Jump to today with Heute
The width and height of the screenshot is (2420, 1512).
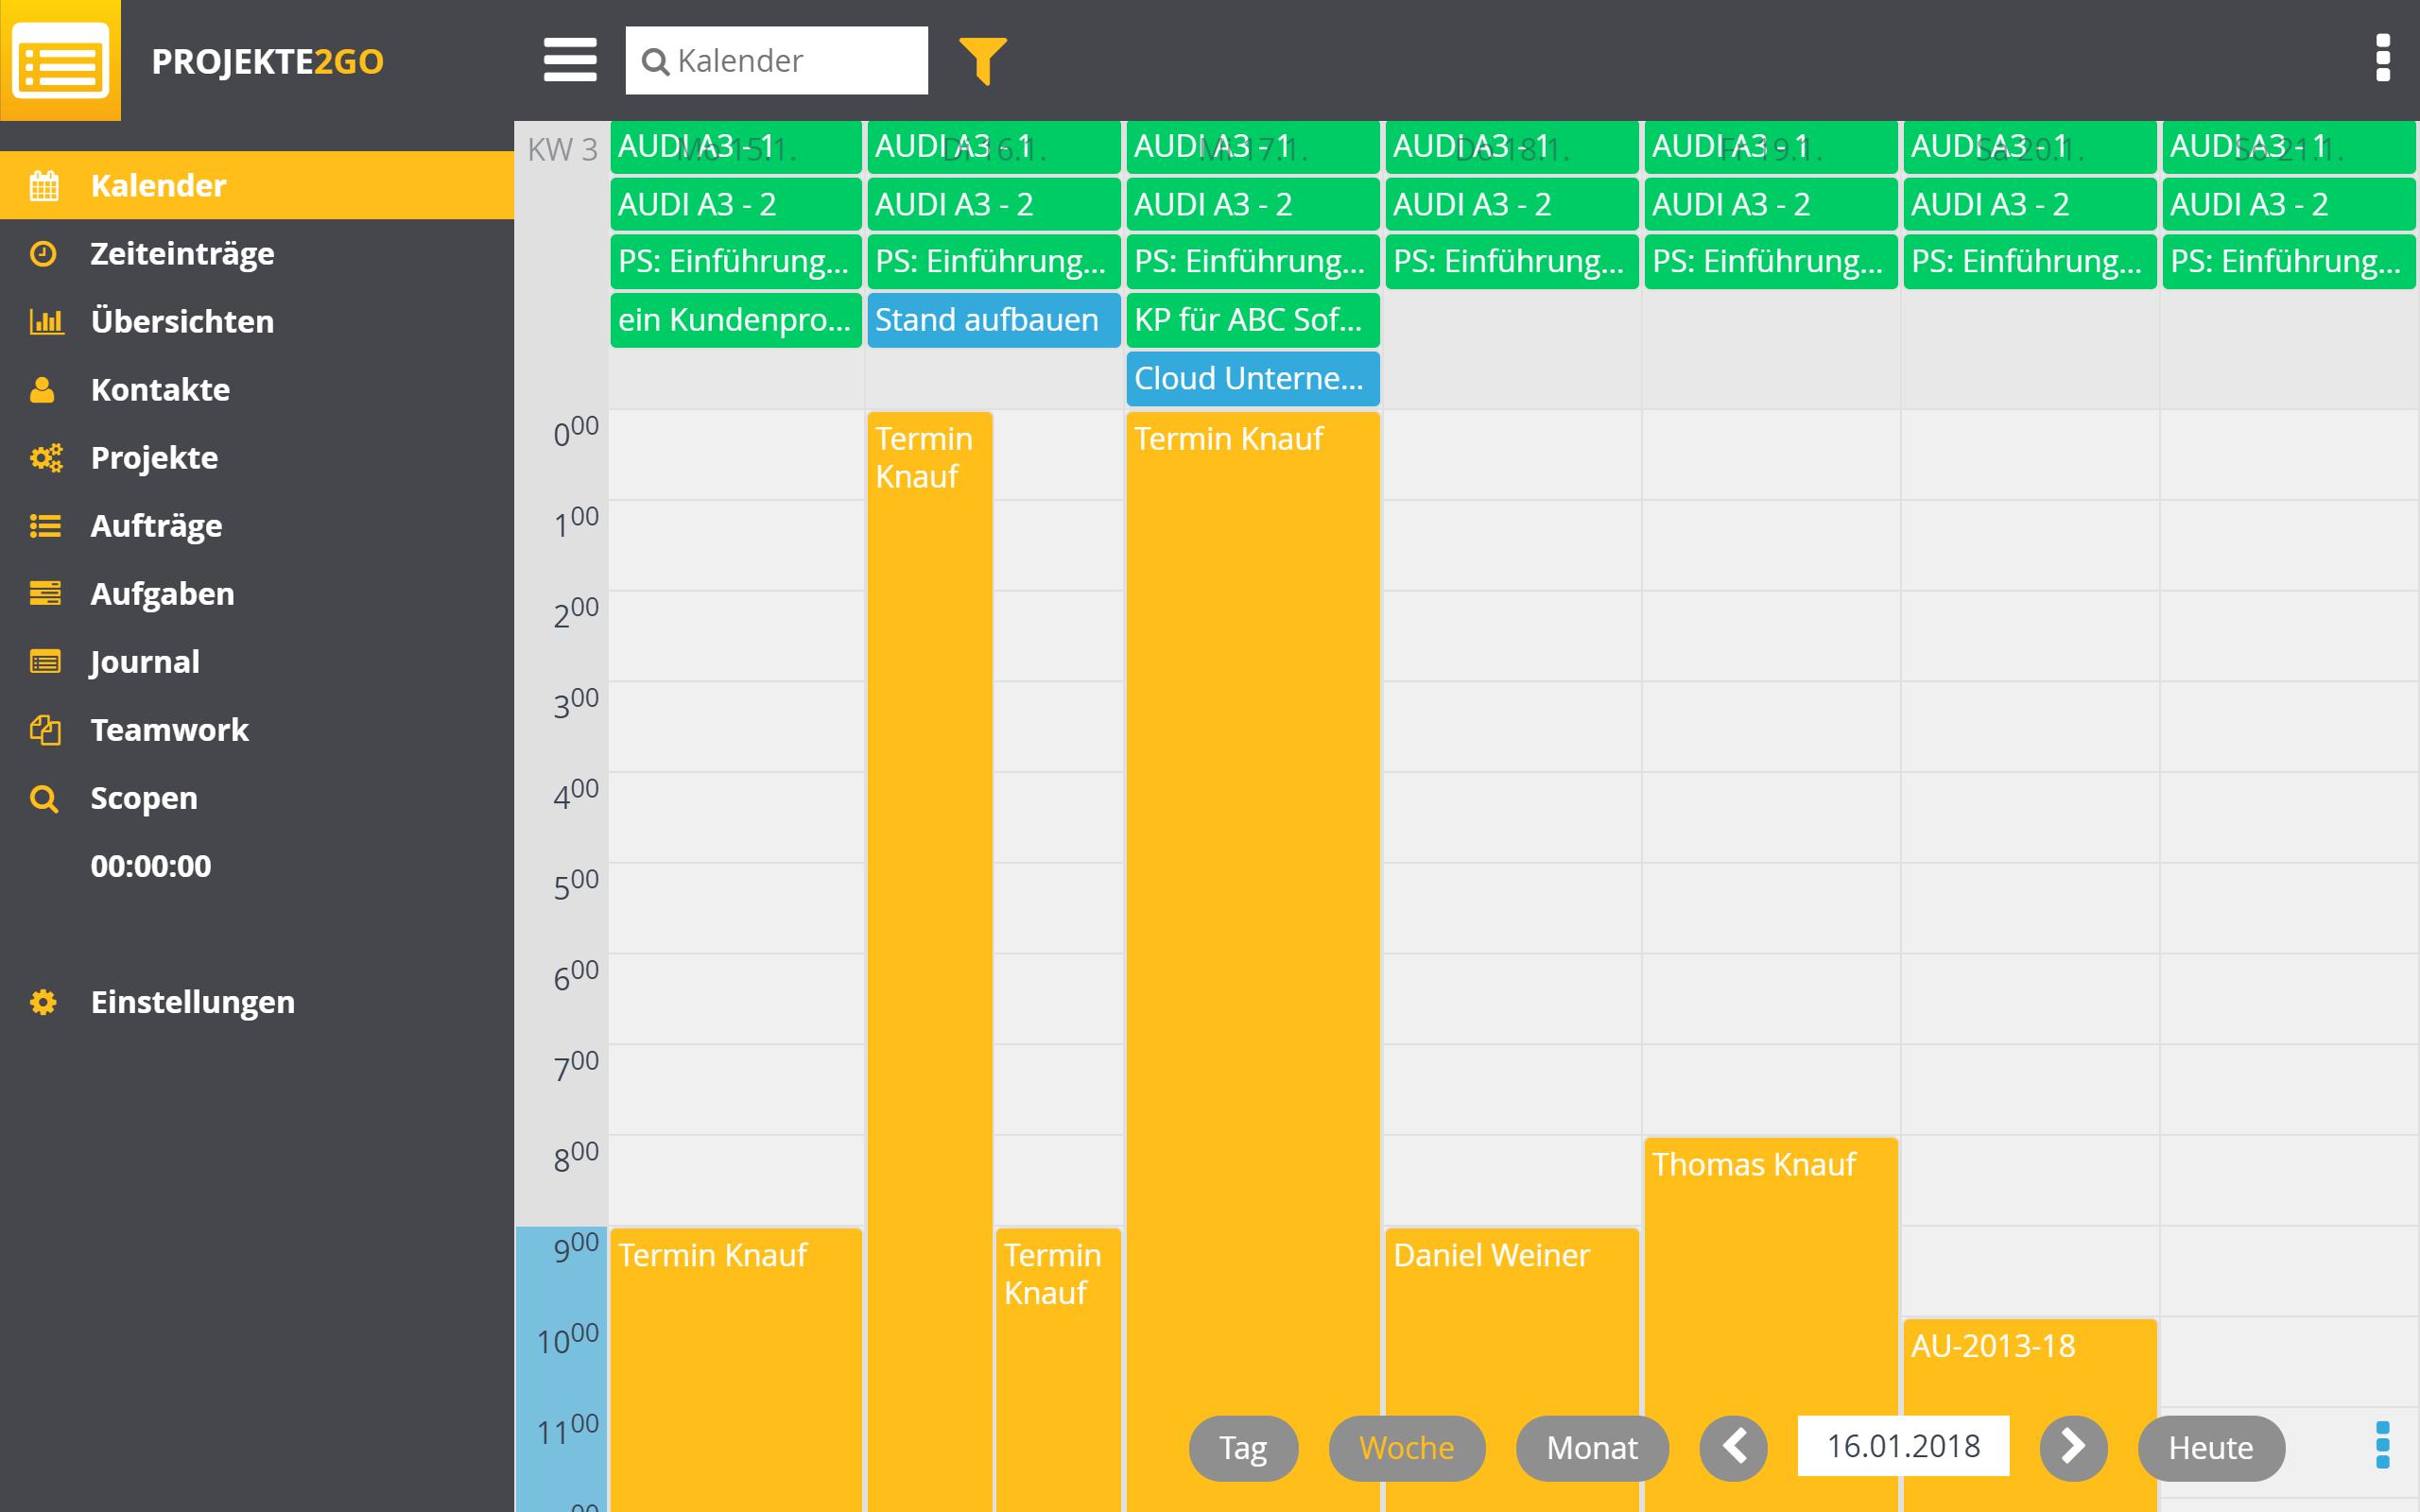pos(2211,1447)
